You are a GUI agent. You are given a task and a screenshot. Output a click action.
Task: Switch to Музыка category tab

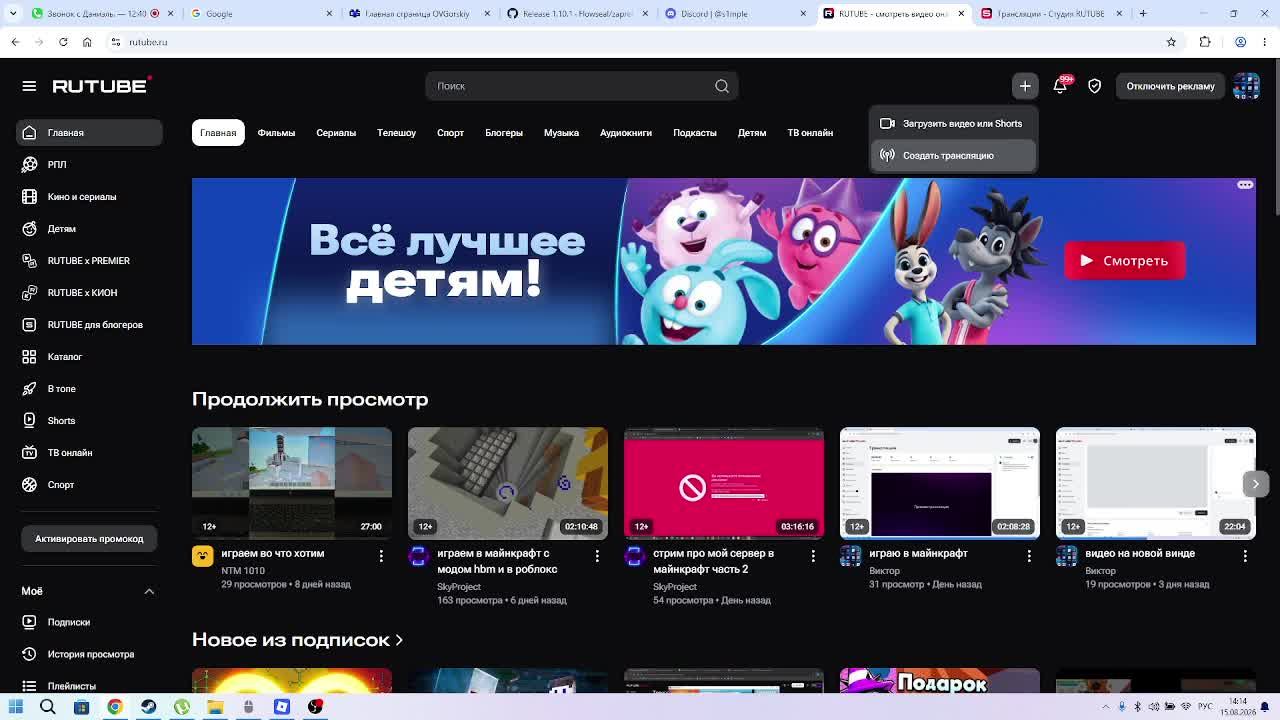[x=561, y=133]
